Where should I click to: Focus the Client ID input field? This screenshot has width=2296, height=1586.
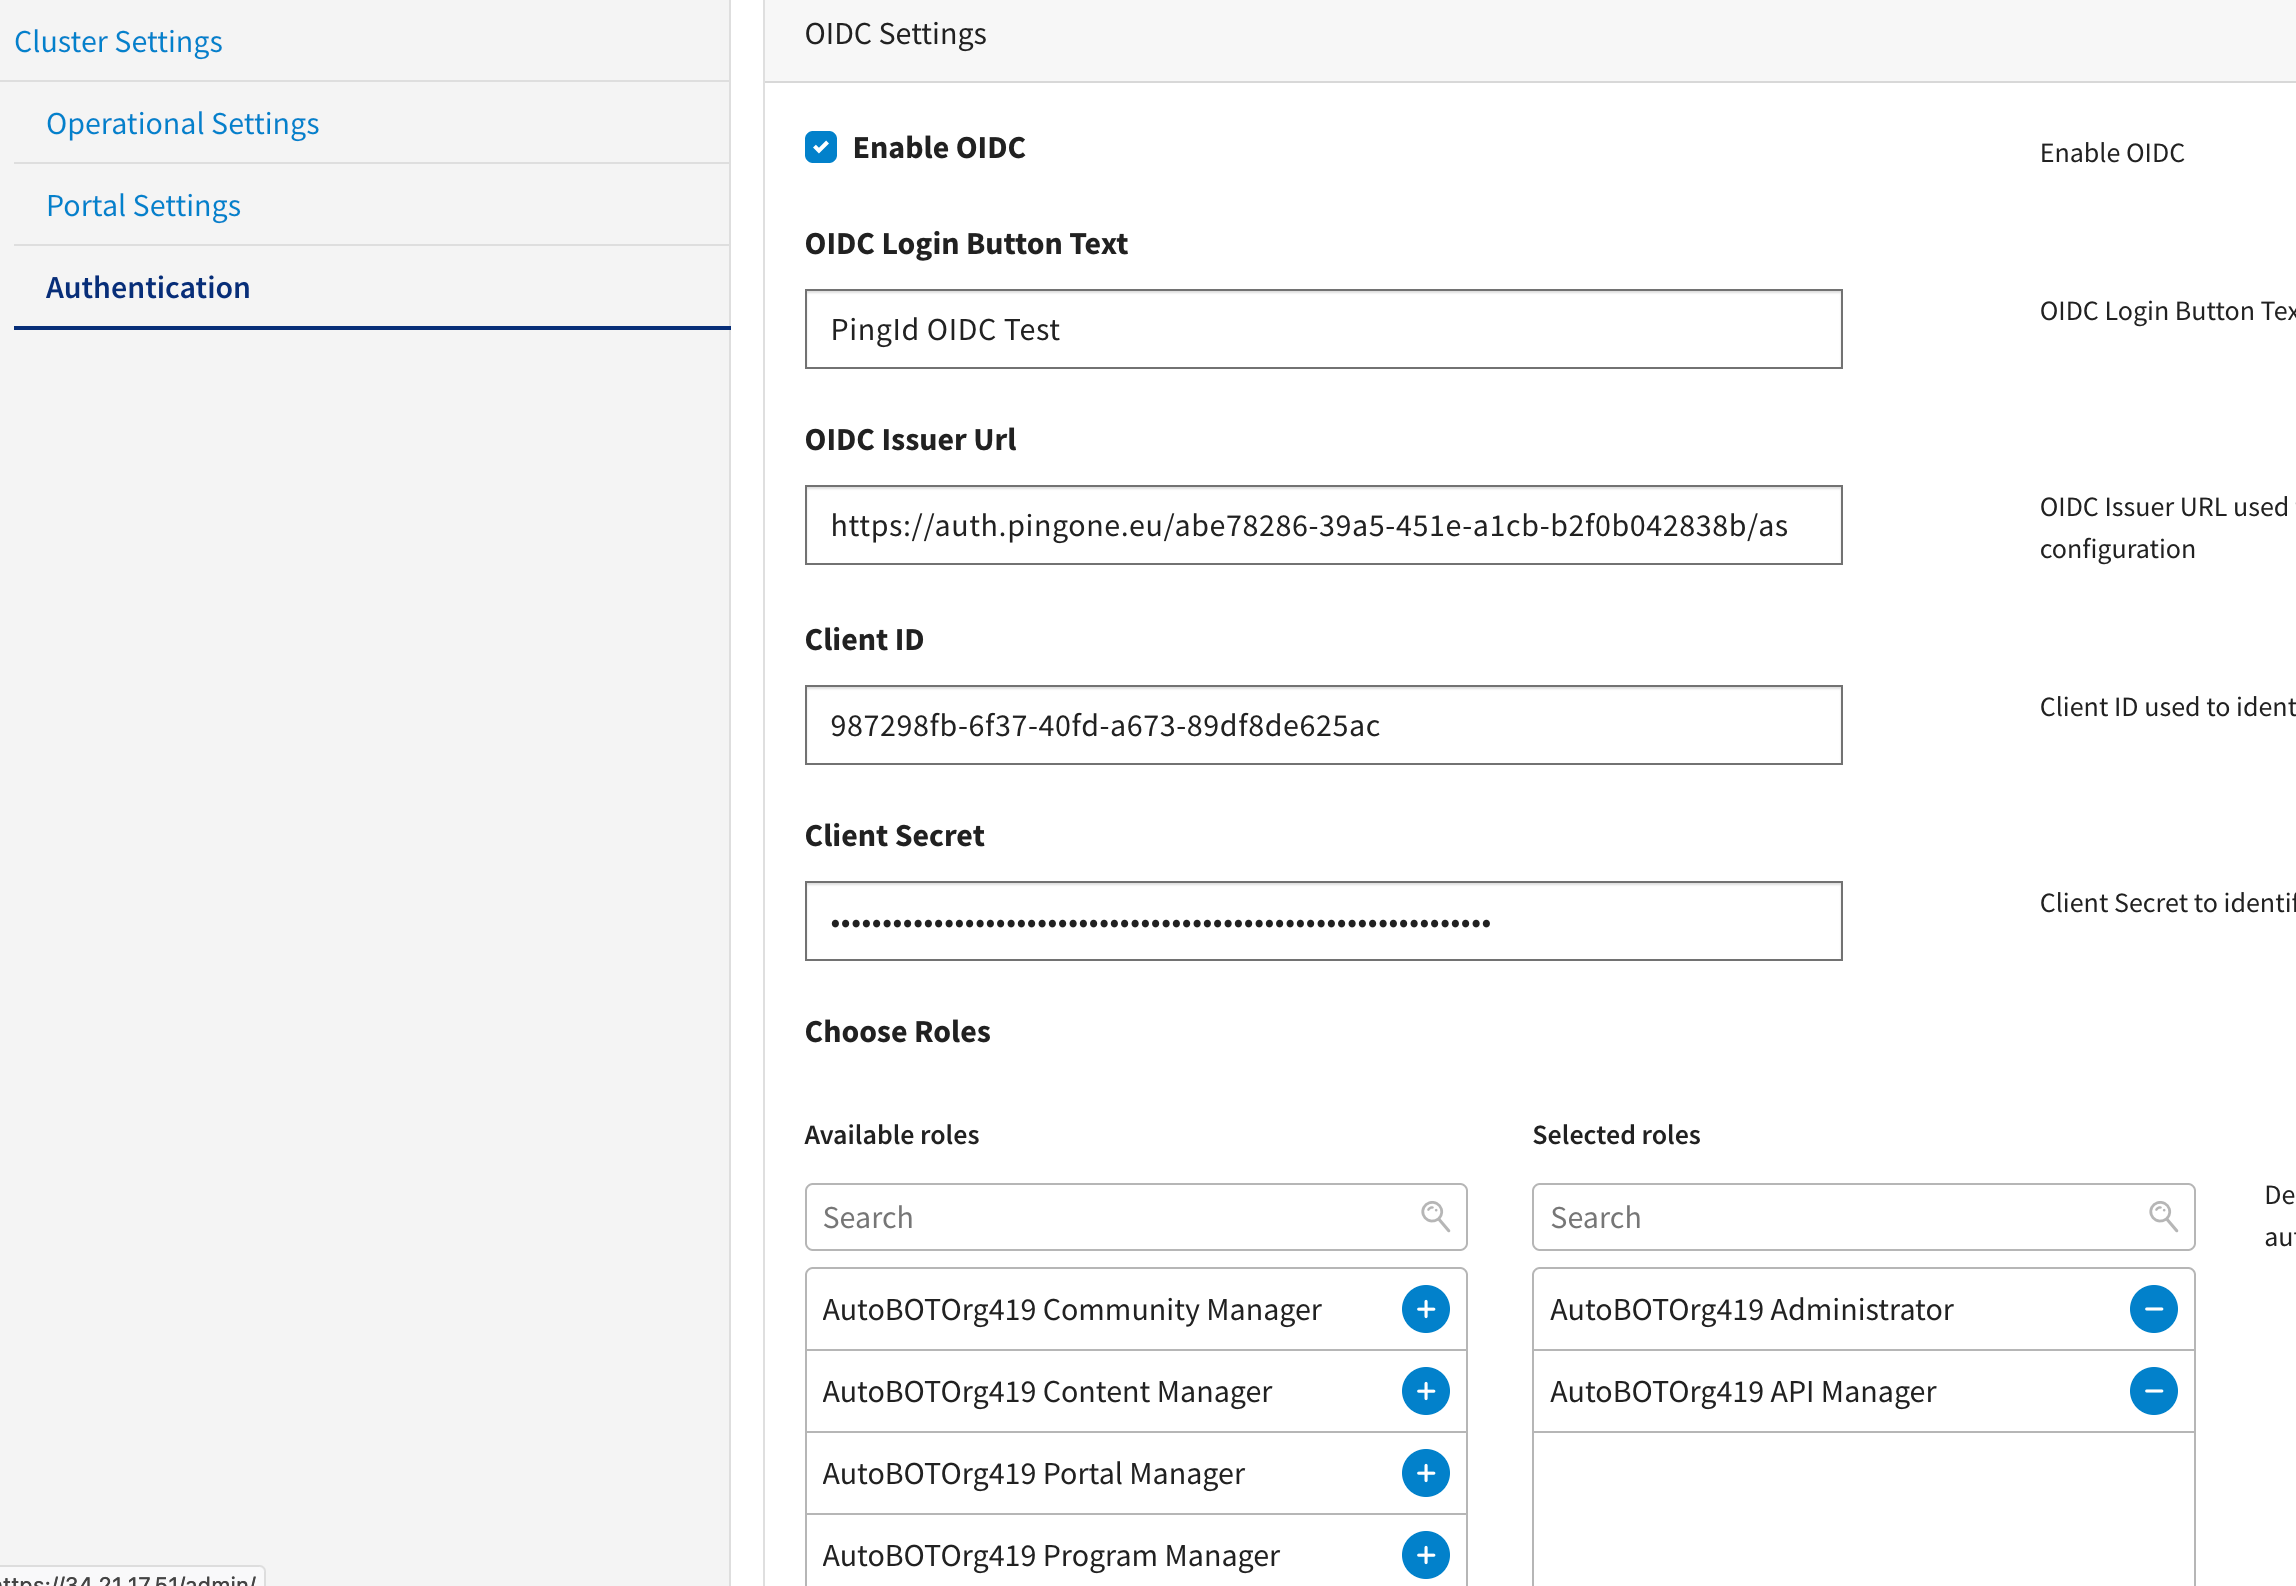[1323, 725]
